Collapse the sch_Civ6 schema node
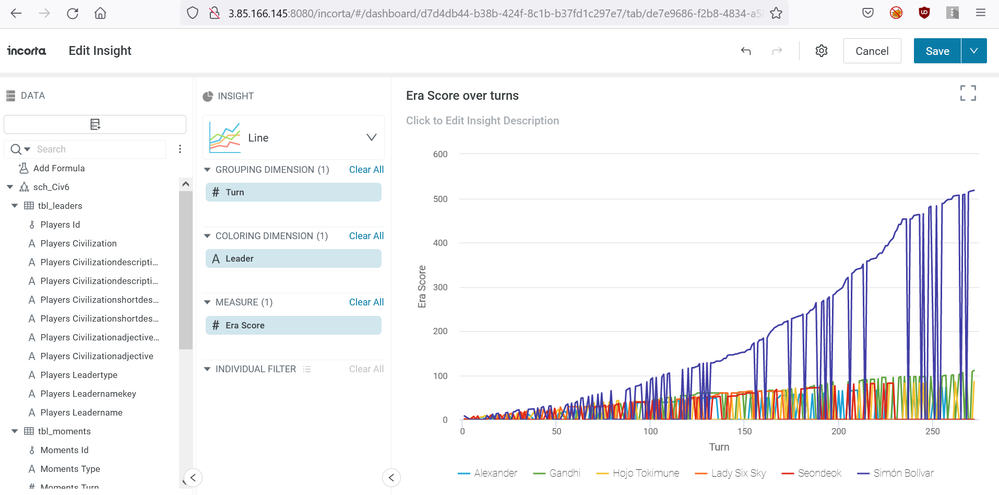Image resolution: width=999 pixels, height=495 pixels. click(x=10, y=187)
